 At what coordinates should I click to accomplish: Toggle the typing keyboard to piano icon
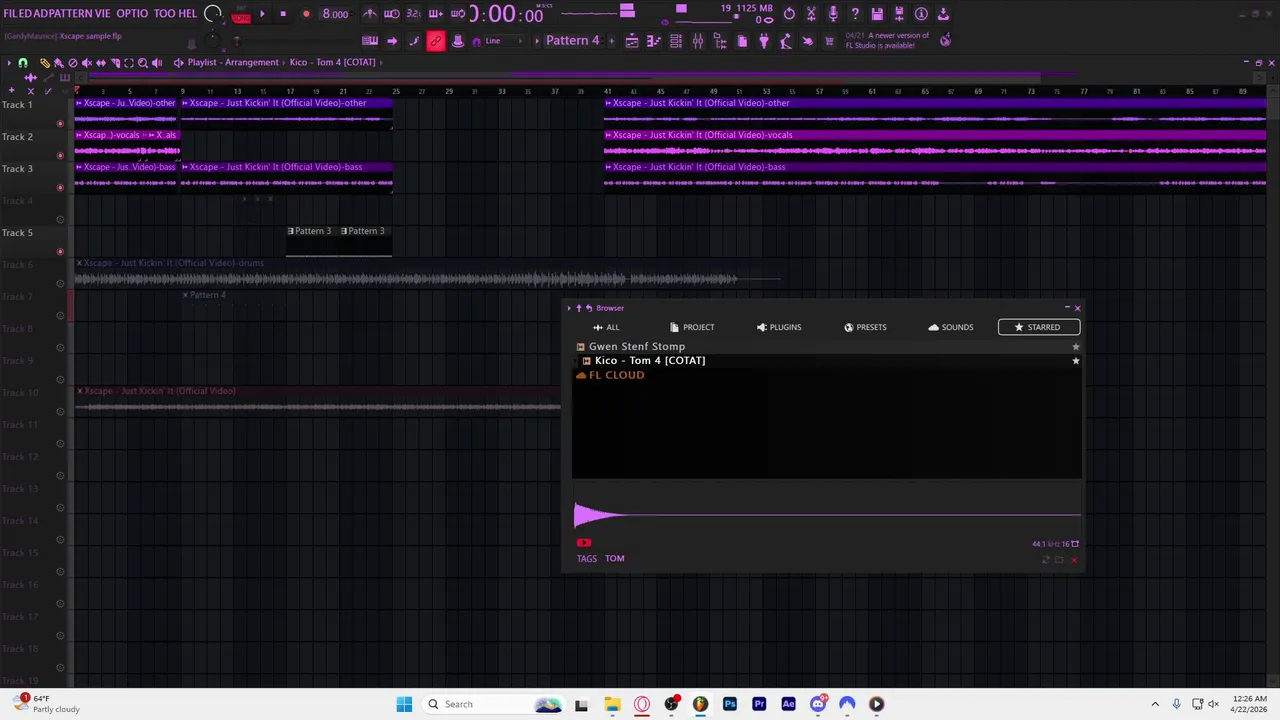click(x=370, y=41)
